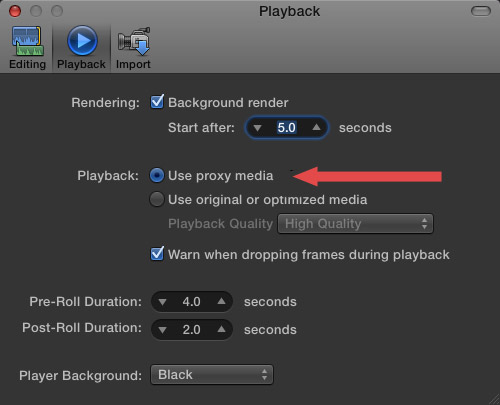Click the Start after 5.0 value field

coord(287,127)
